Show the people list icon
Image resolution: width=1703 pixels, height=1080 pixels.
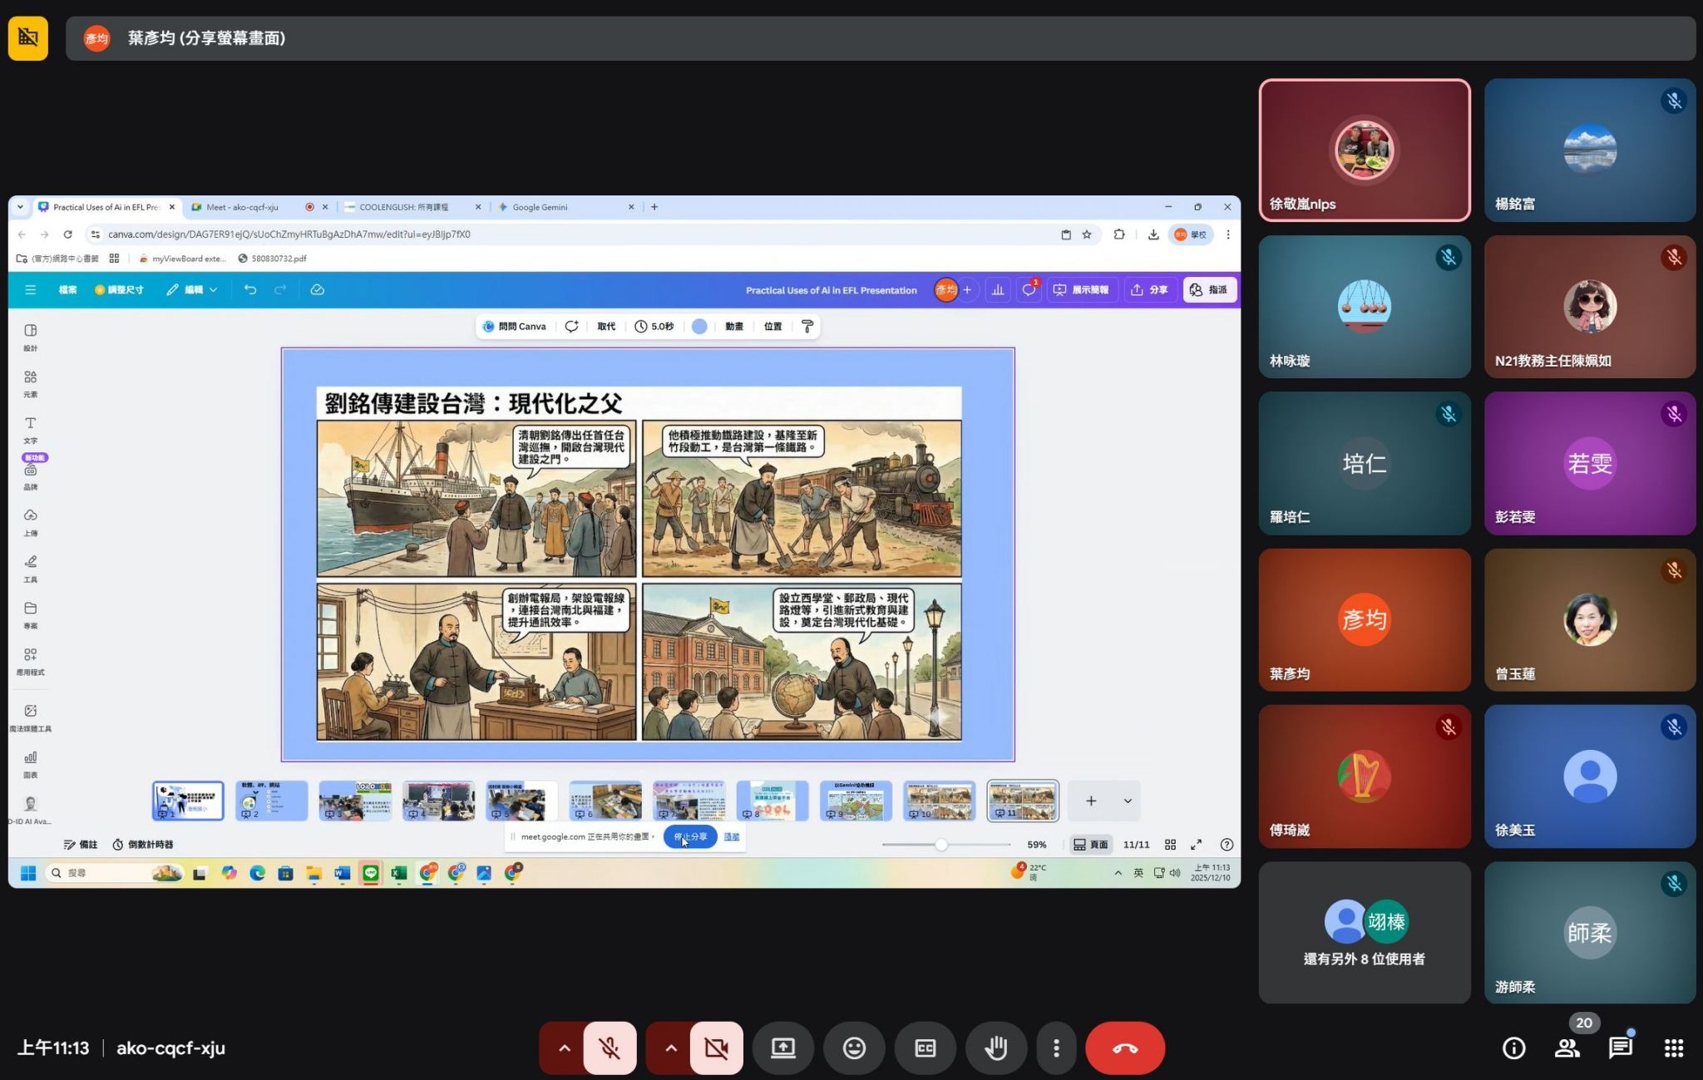[x=1567, y=1048]
